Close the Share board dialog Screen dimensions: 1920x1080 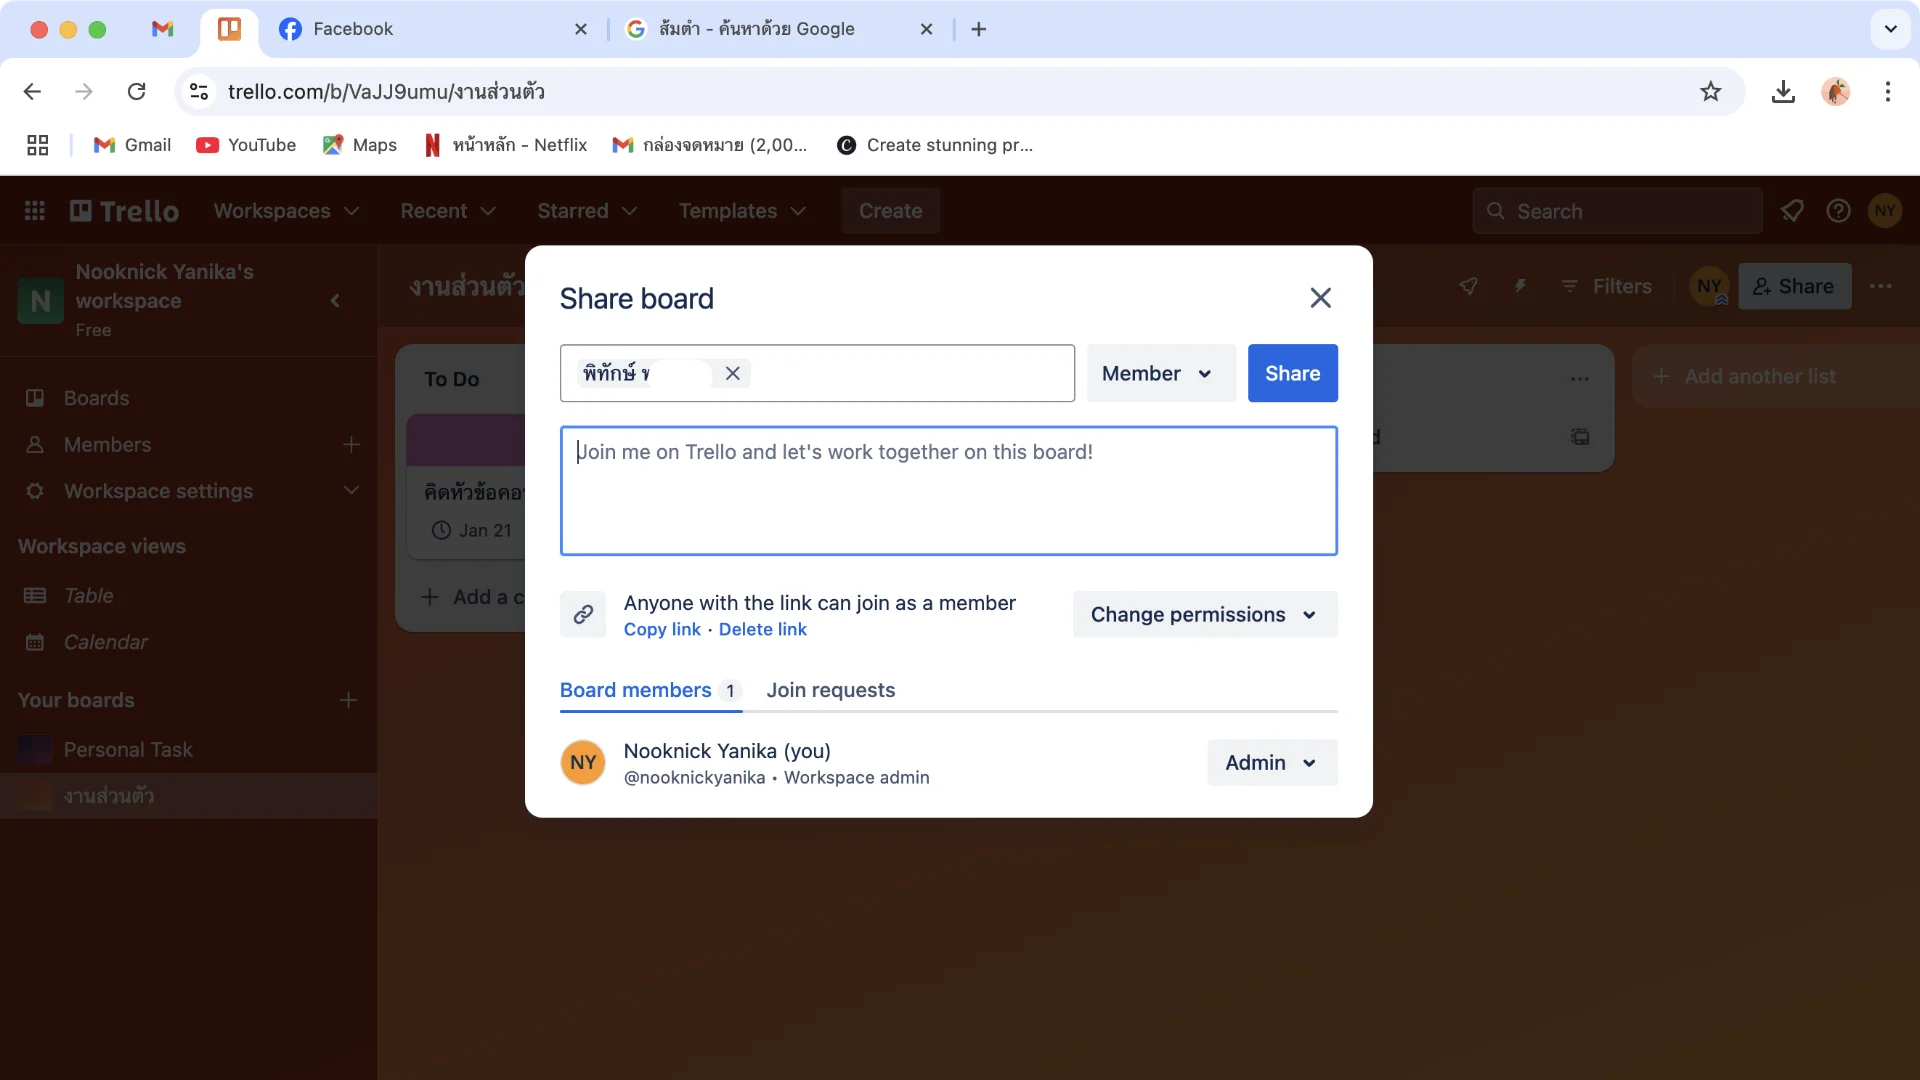pyautogui.click(x=1320, y=298)
